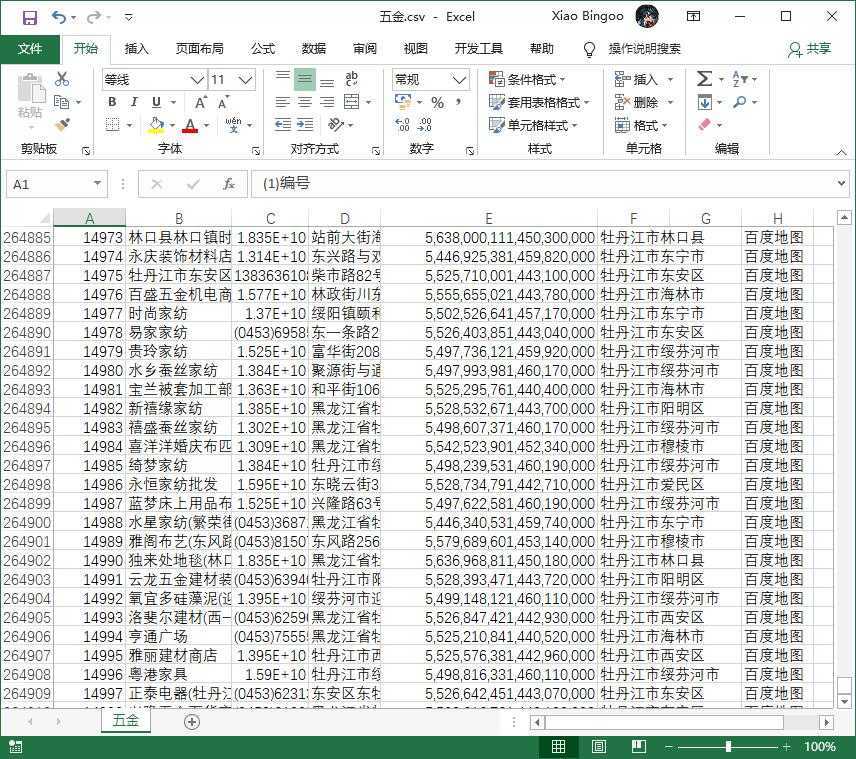Apply bold formatting with the B icon
This screenshot has height=759, width=856.
pos(111,102)
